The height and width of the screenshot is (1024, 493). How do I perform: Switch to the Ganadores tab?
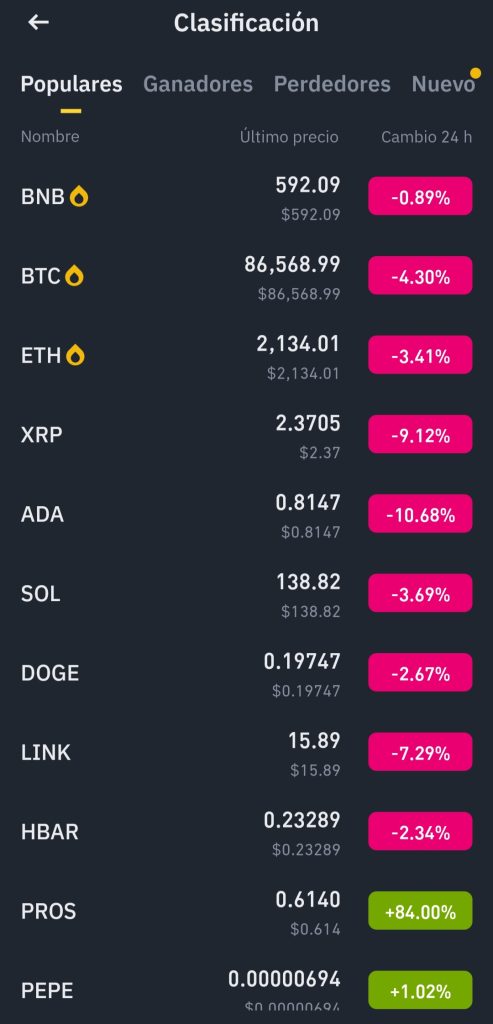pos(198,84)
